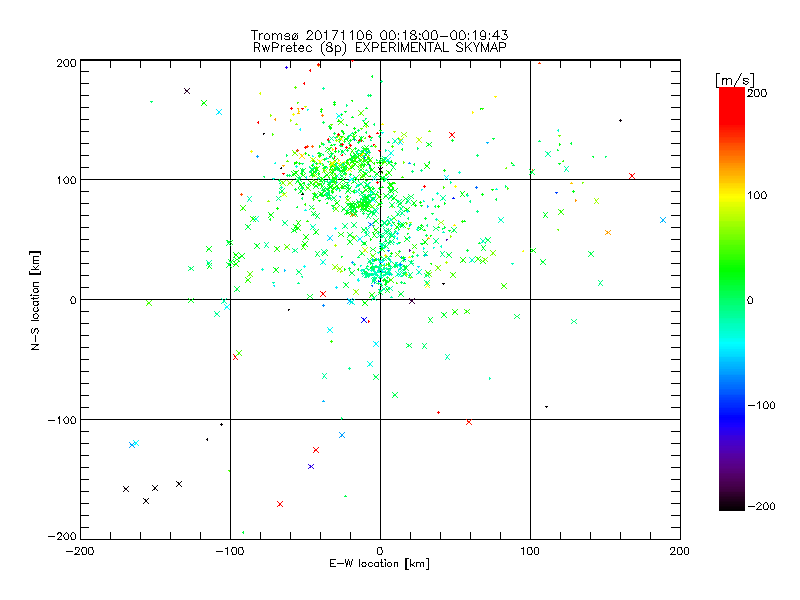Click the colorbar's blue band at -100

[x=732, y=406]
